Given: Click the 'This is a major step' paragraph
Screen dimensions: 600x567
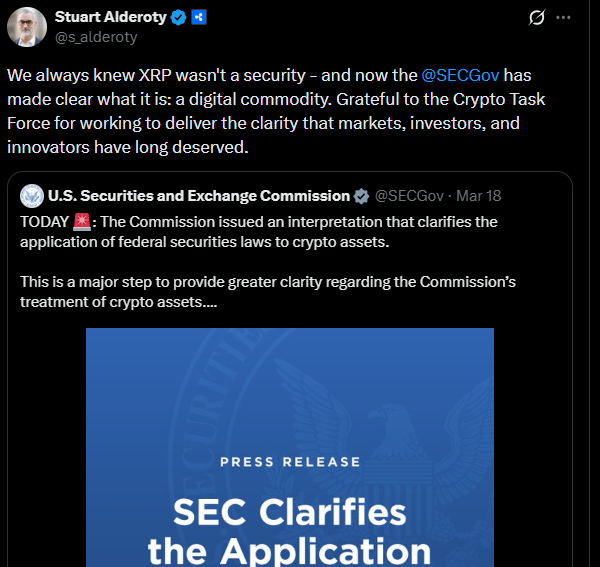Looking at the screenshot, I should click(x=268, y=292).
